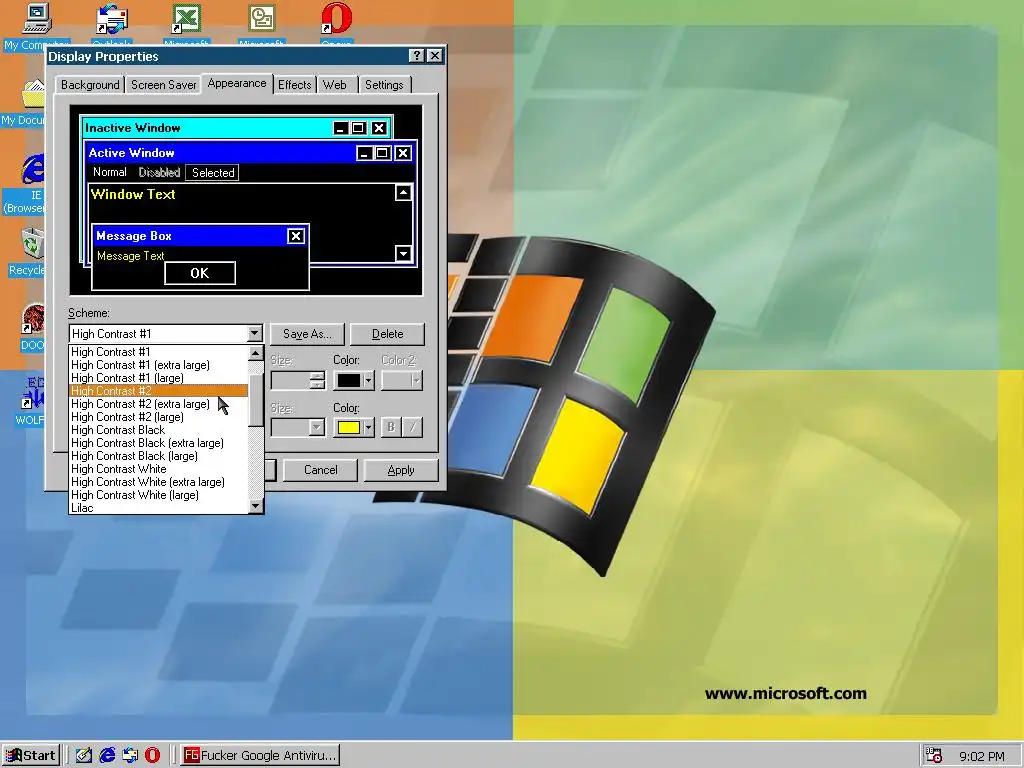Open the Scheme dropdown arrow
The width and height of the screenshot is (1024, 768).
tap(255, 334)
